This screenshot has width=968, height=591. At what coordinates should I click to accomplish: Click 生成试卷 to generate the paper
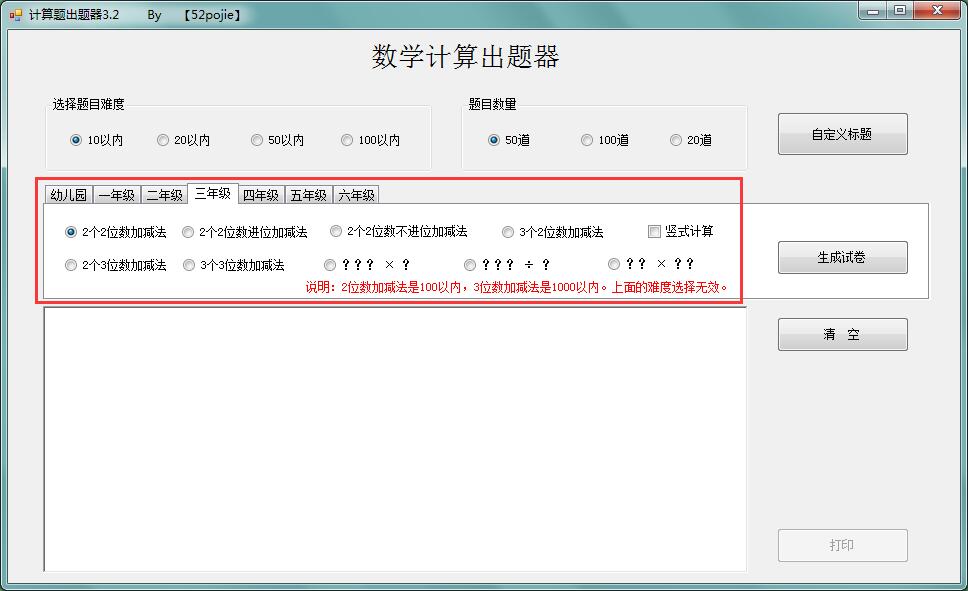pyautogui.click(x=843, y=258)
